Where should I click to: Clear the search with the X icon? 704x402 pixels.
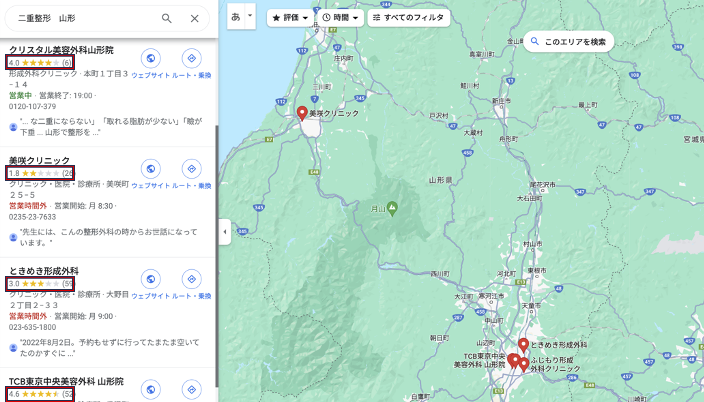194,18
